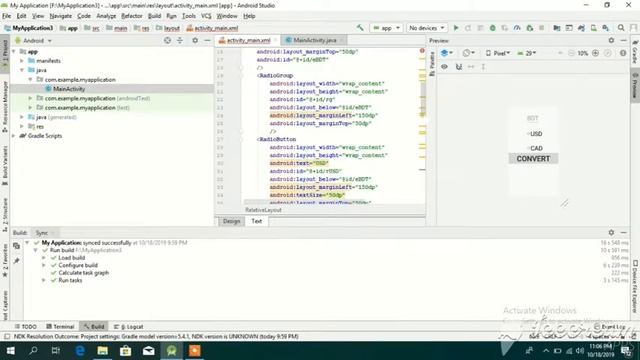Open Pixel device dropdown in Preview
Screen dimensions: 640x360
click(498, 53)
